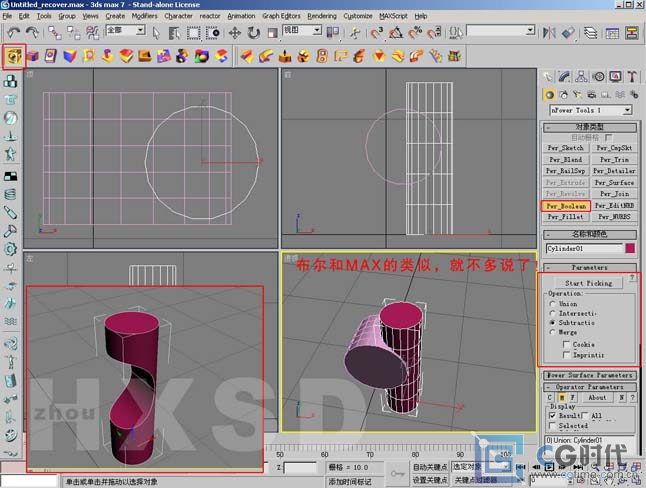Image resolution: width=646 pixels, height=488 pixels.
Task: Open the Create menu
Action: pyautogui.click(x=115, y=16)
